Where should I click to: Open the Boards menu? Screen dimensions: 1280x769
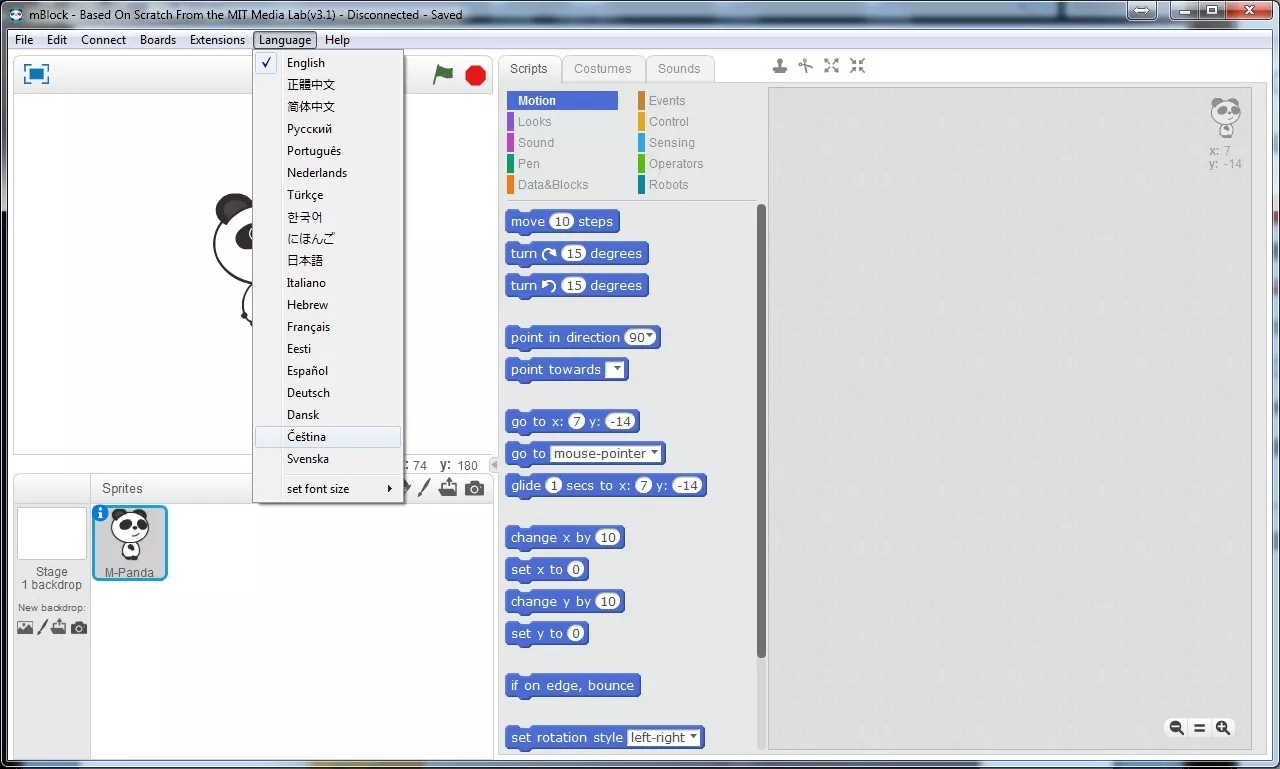click(x=158, y=40)
